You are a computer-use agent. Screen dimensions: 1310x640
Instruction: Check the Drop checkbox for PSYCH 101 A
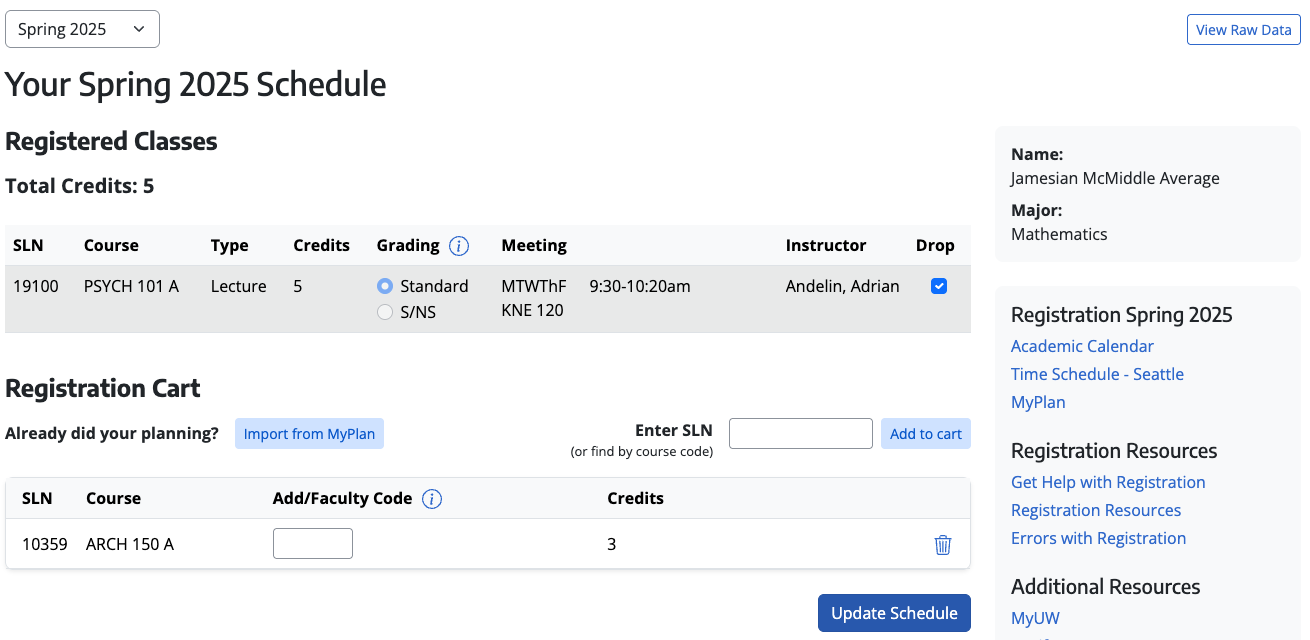[x=938, y=286]
